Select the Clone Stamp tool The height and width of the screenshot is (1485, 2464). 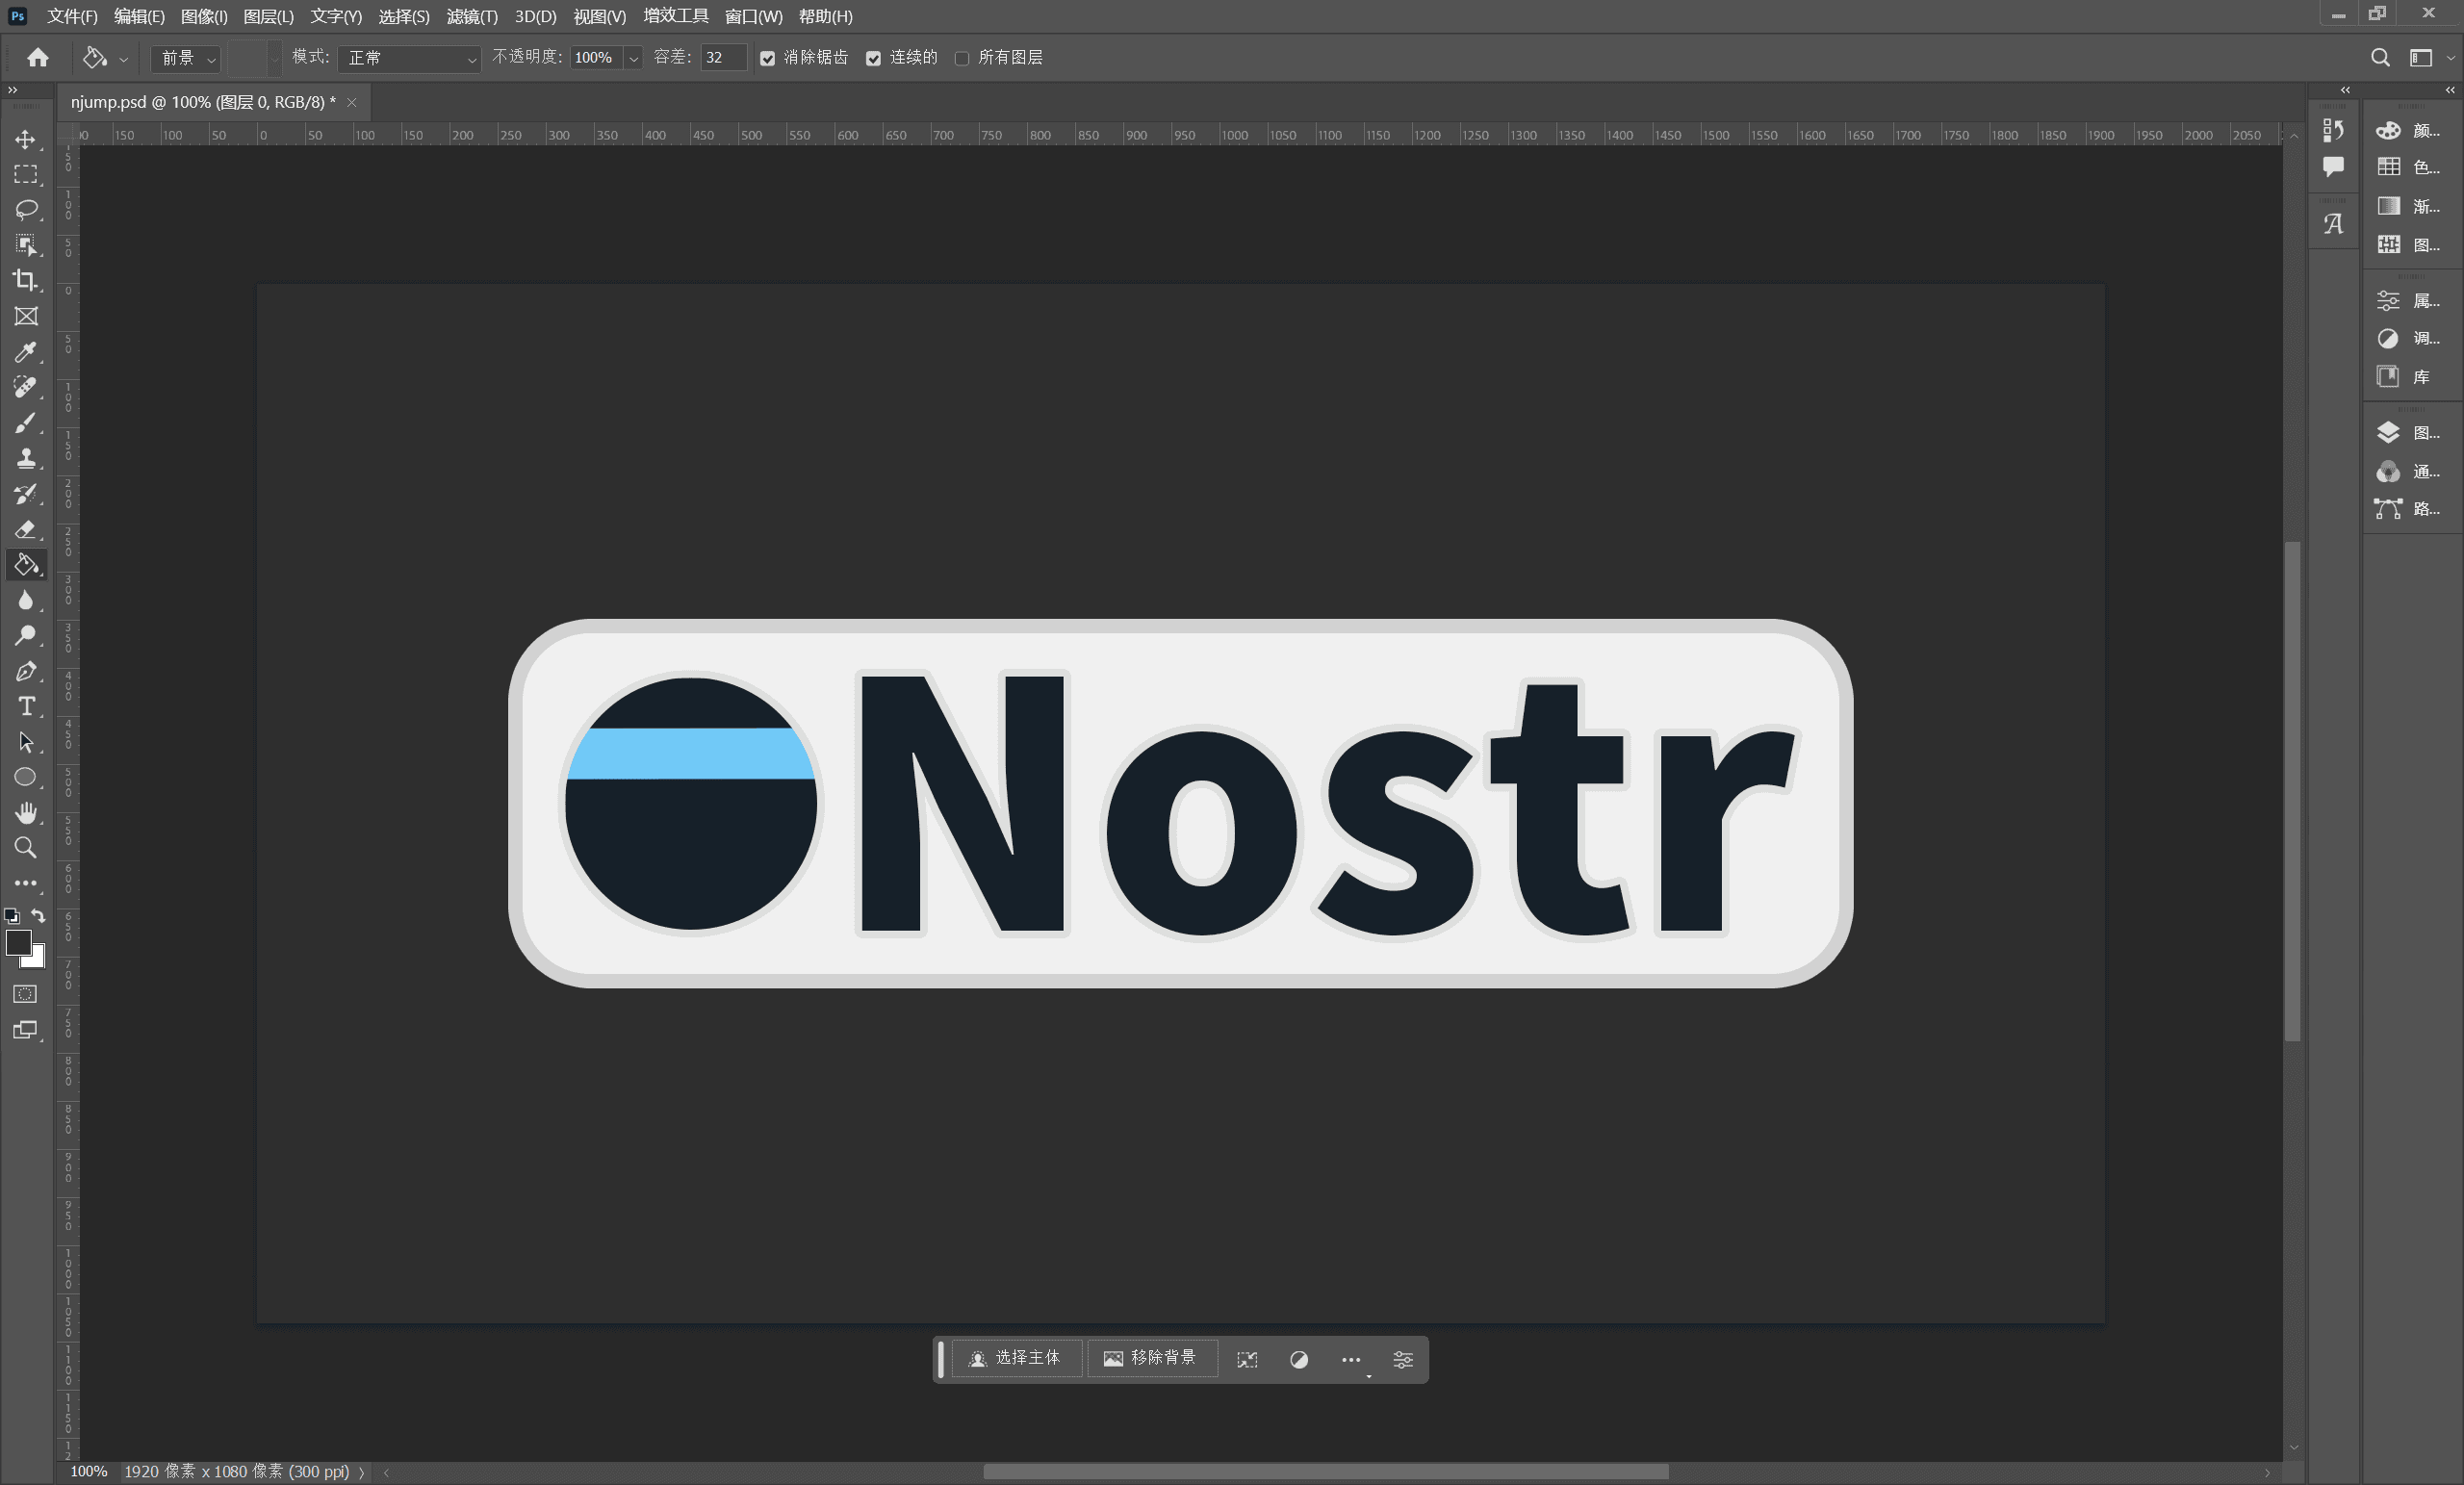coord(26,458)
